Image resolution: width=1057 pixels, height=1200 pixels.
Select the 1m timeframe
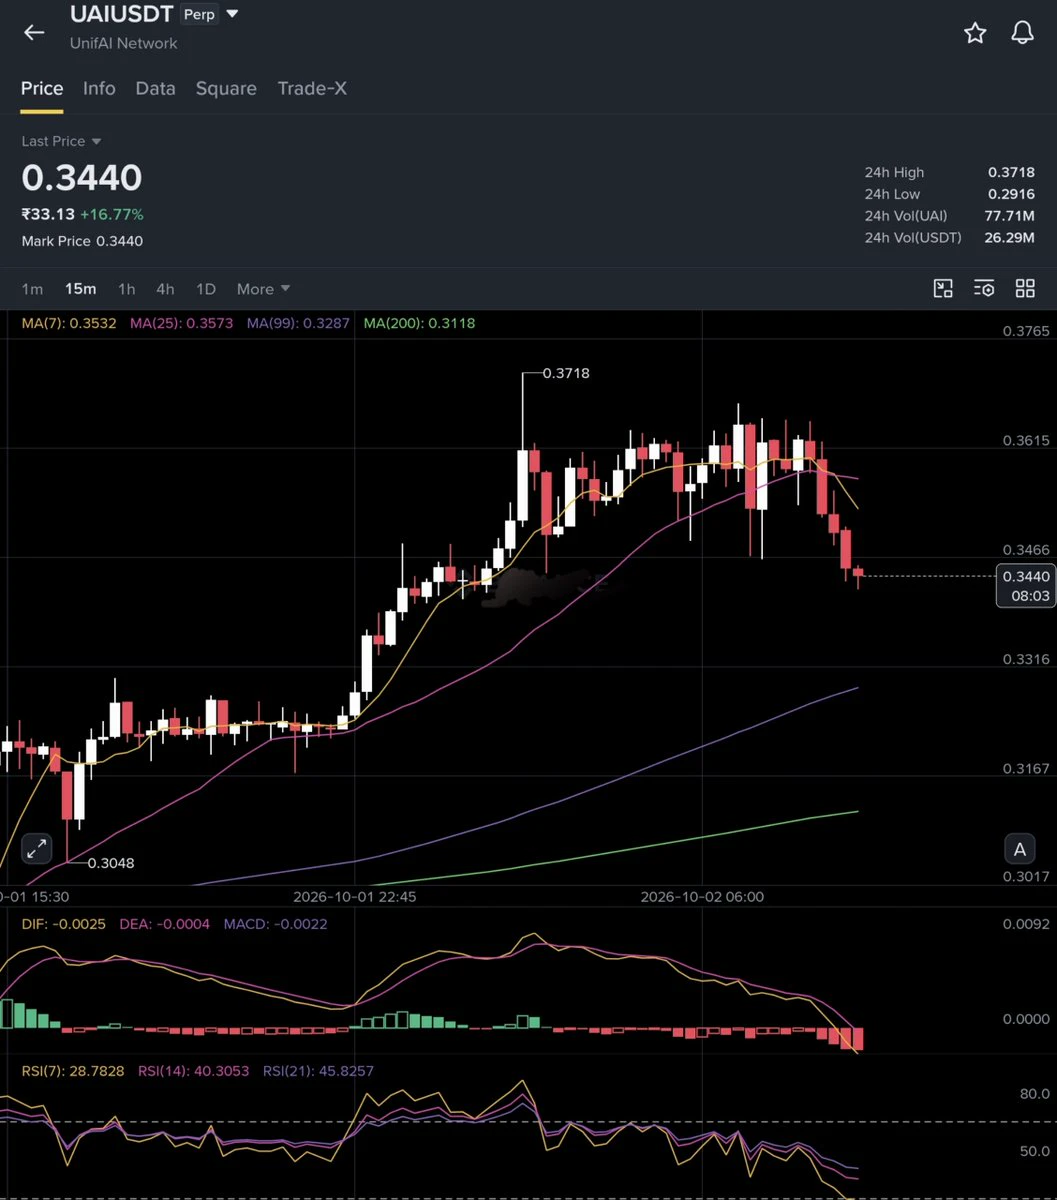click(x=33, y=289)
